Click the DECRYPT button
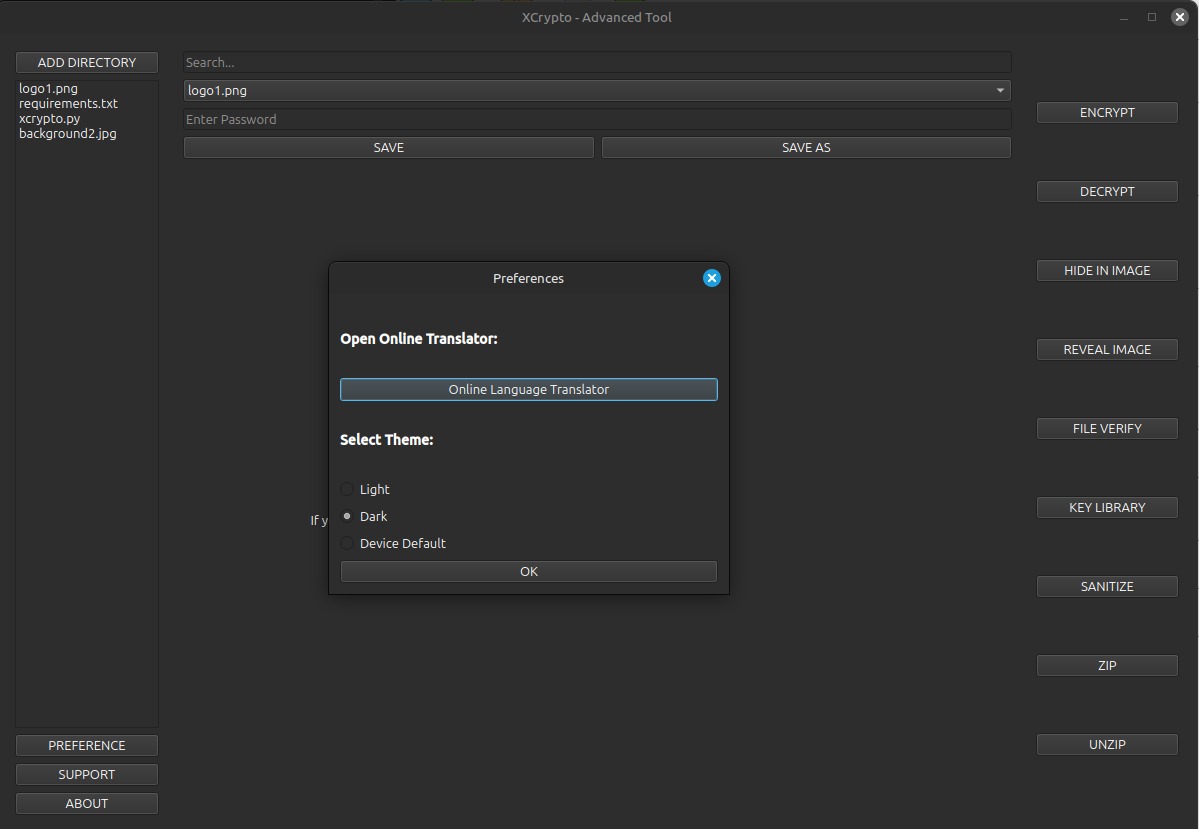Screen dimensions: 1199x829 (1106, 191)
